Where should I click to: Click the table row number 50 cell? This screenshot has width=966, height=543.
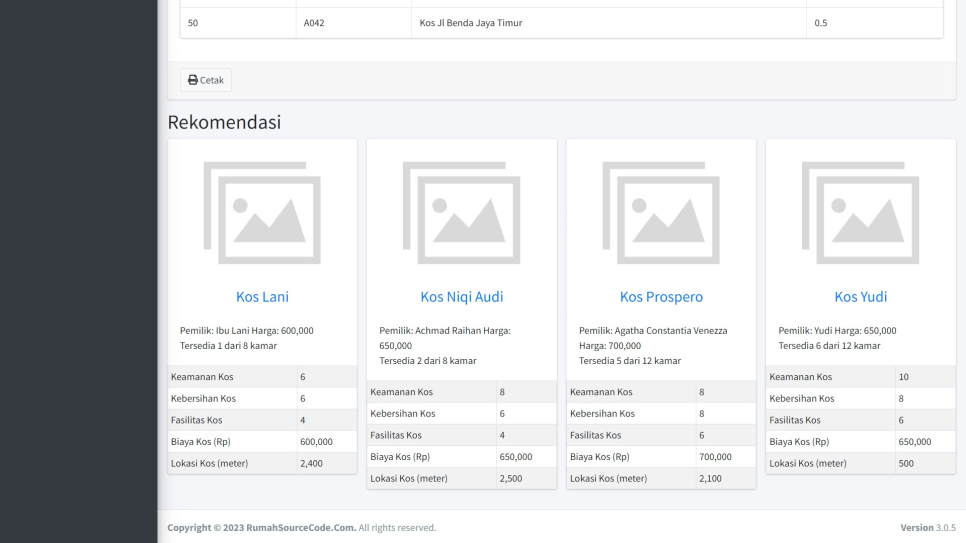click(x=193, y=23)
